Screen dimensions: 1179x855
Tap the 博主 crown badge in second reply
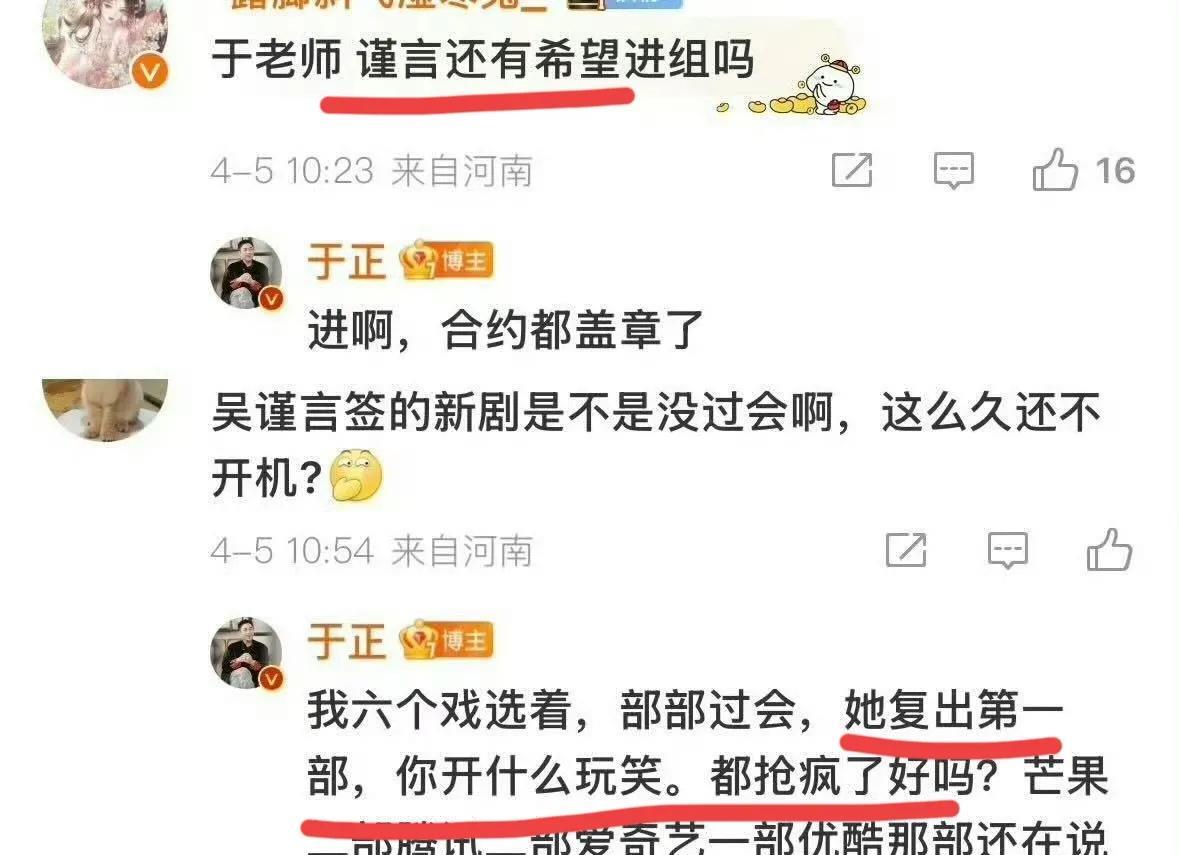447,641
